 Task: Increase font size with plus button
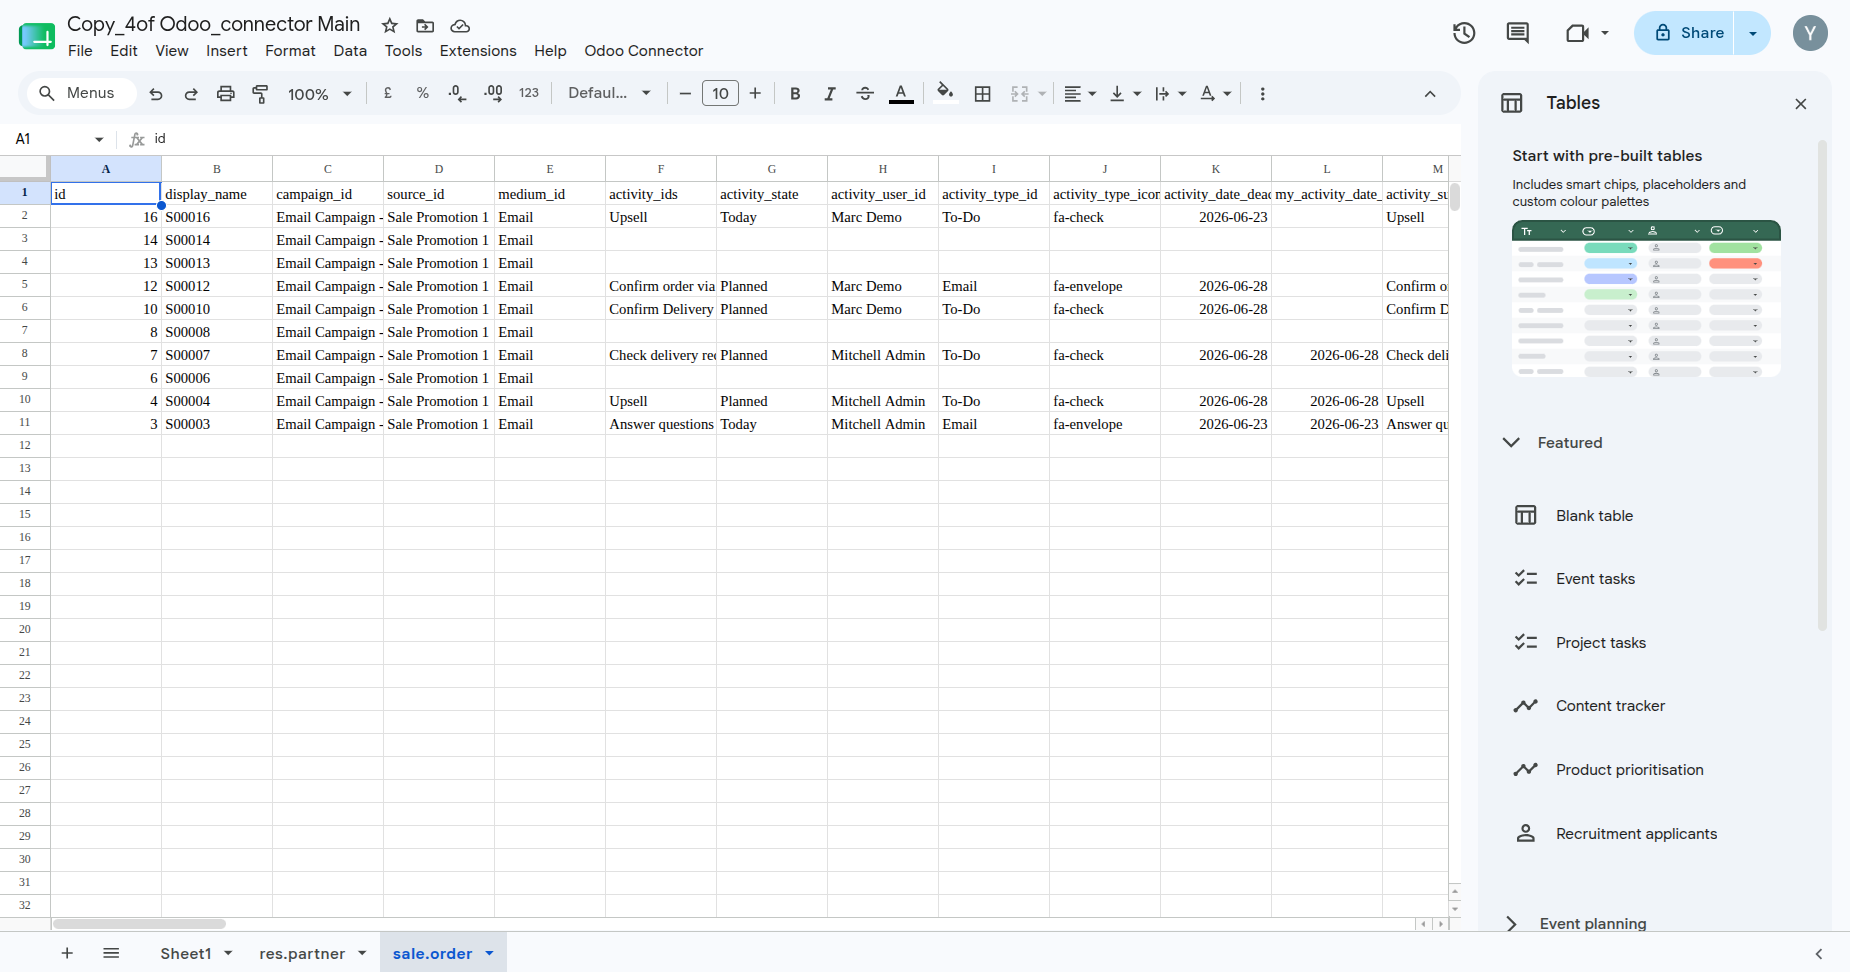755,93
